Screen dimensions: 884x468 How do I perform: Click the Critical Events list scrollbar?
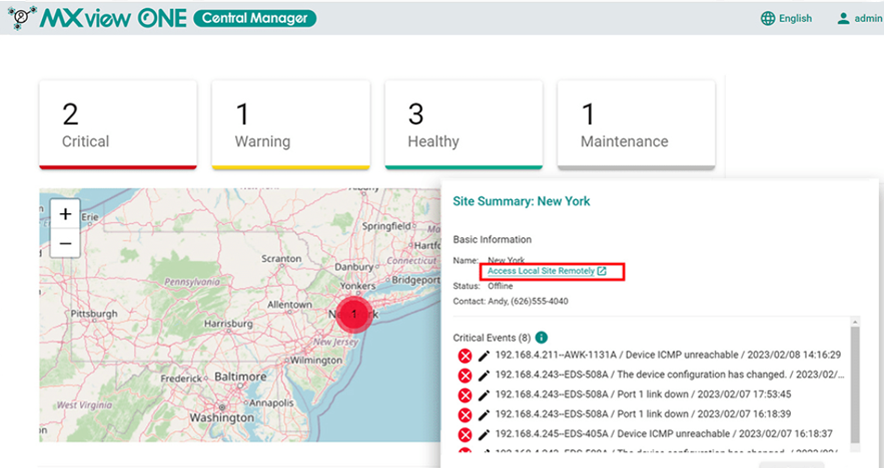point(855,385)
